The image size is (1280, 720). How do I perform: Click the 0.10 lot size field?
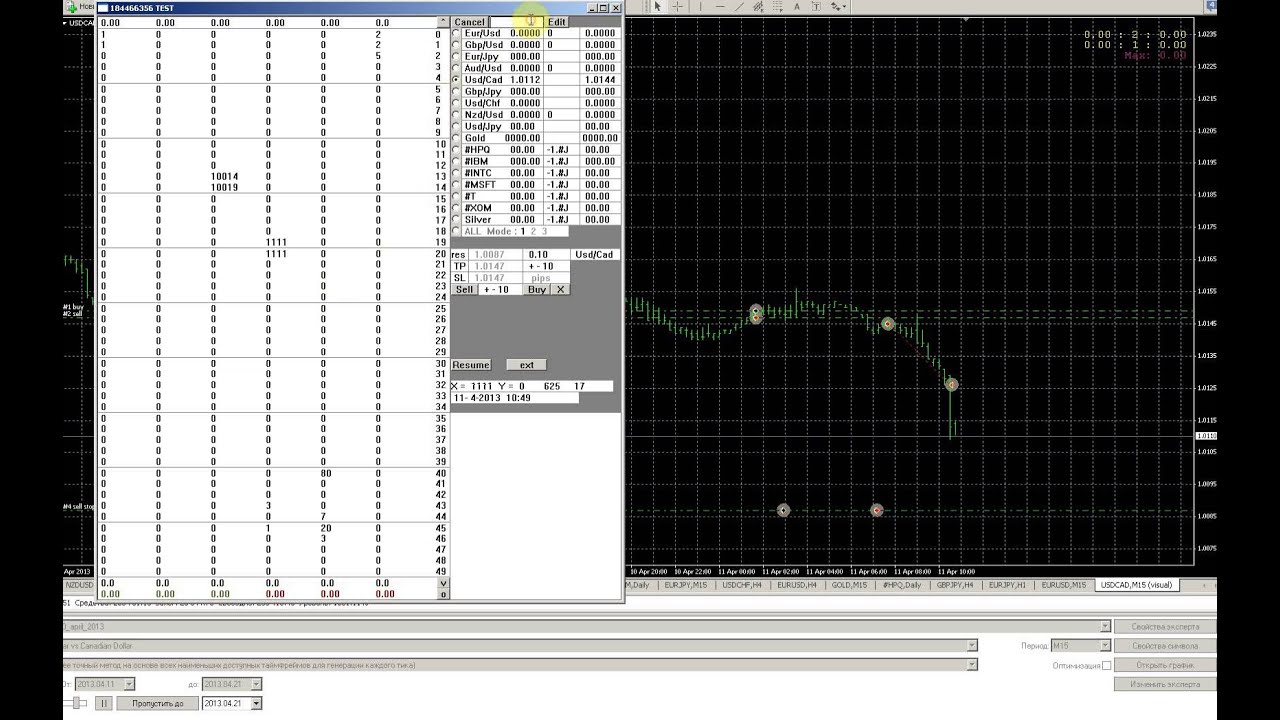[548, 254]
